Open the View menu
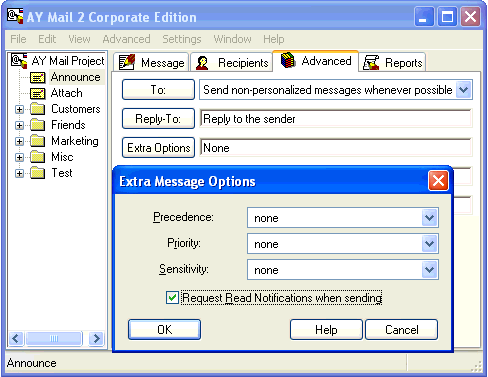 click(79, 39)
